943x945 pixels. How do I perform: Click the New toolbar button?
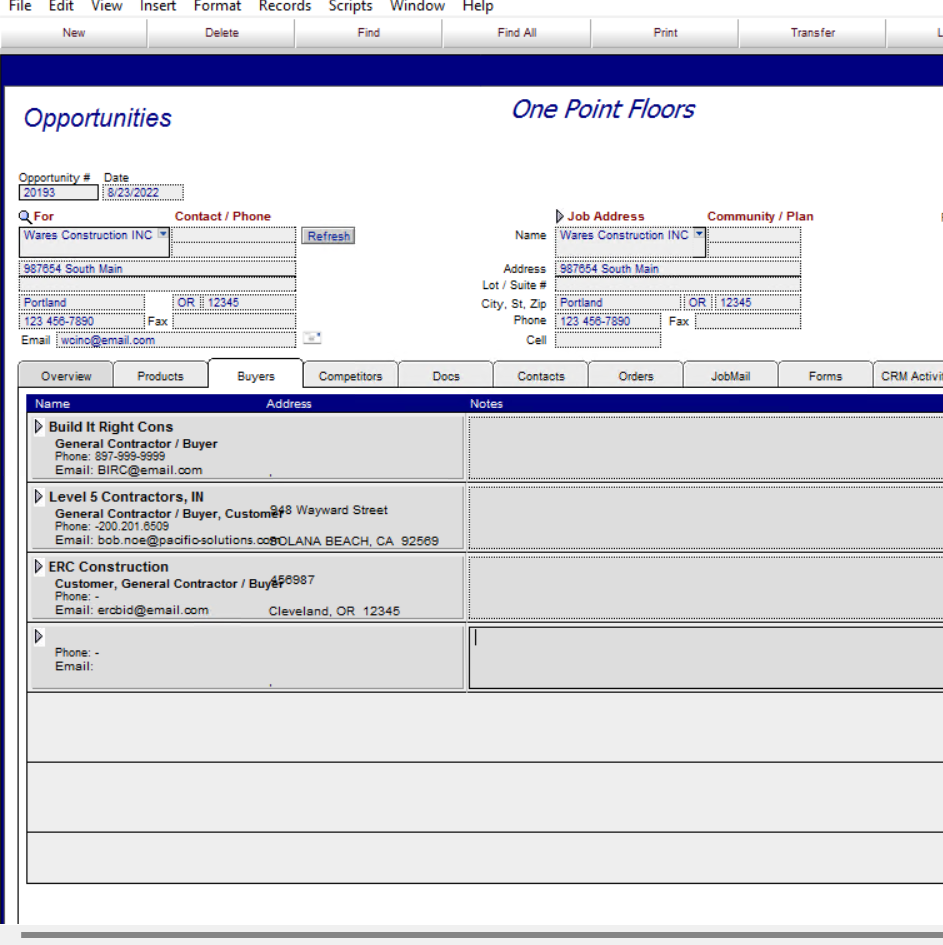(x=74, y=33)
